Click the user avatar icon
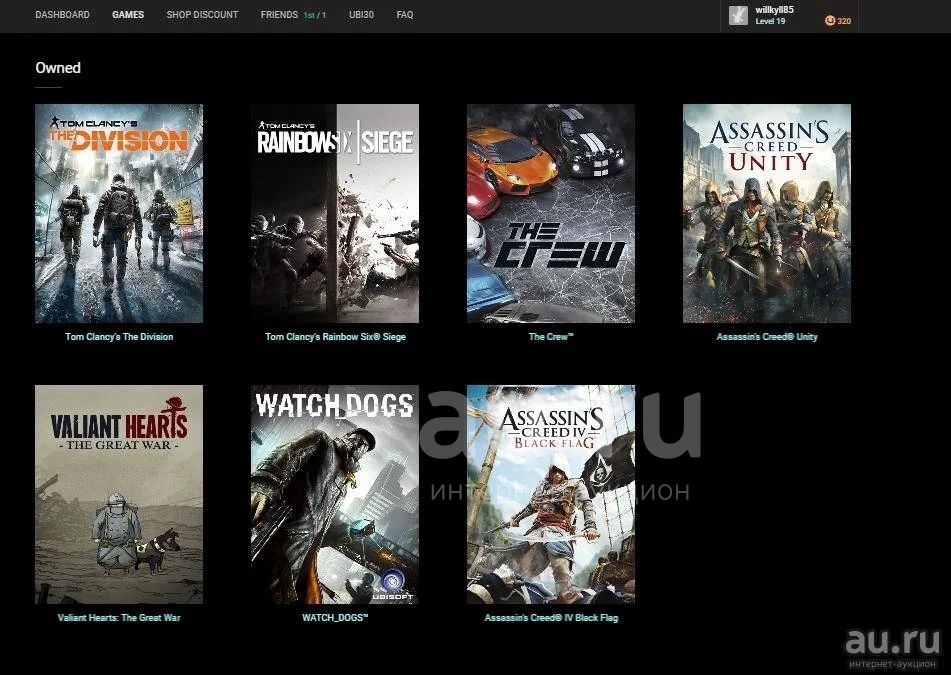The width and height of the screenshot is (951, 675). pyautogui.click(x=738, y=15)
